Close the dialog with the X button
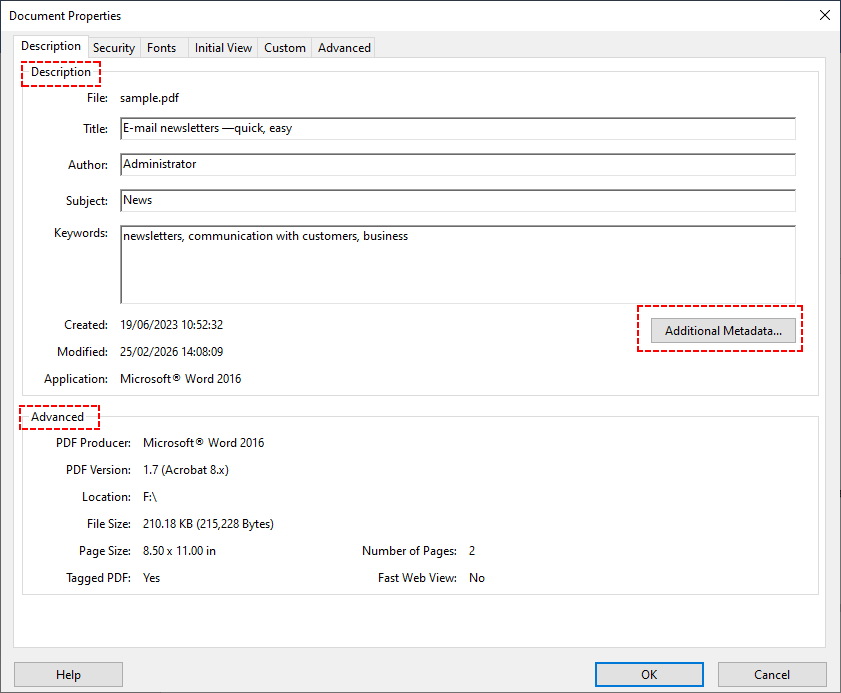This screenshot has width=841, height=693. click(824, 15)
